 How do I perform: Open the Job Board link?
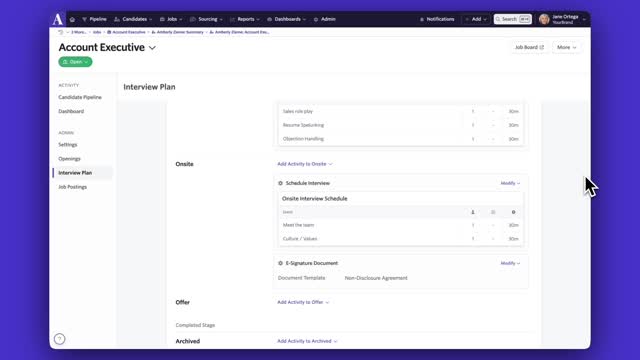(529, 47)
